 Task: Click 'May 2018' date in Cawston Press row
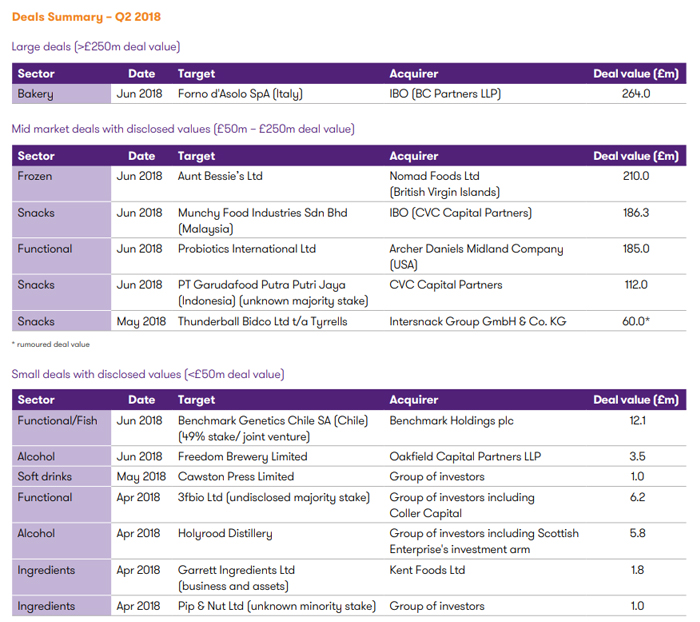point(141,477)
